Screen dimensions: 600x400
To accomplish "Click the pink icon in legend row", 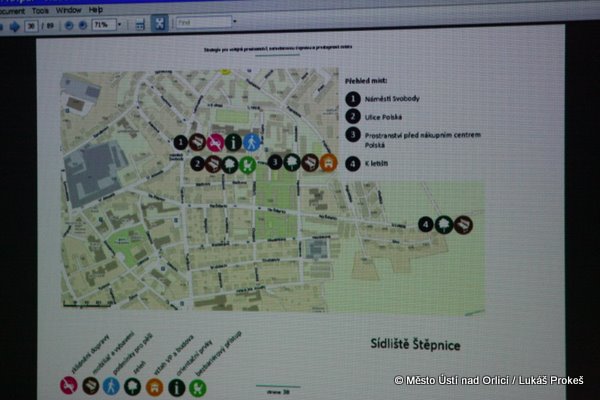I will click(68, 385).
